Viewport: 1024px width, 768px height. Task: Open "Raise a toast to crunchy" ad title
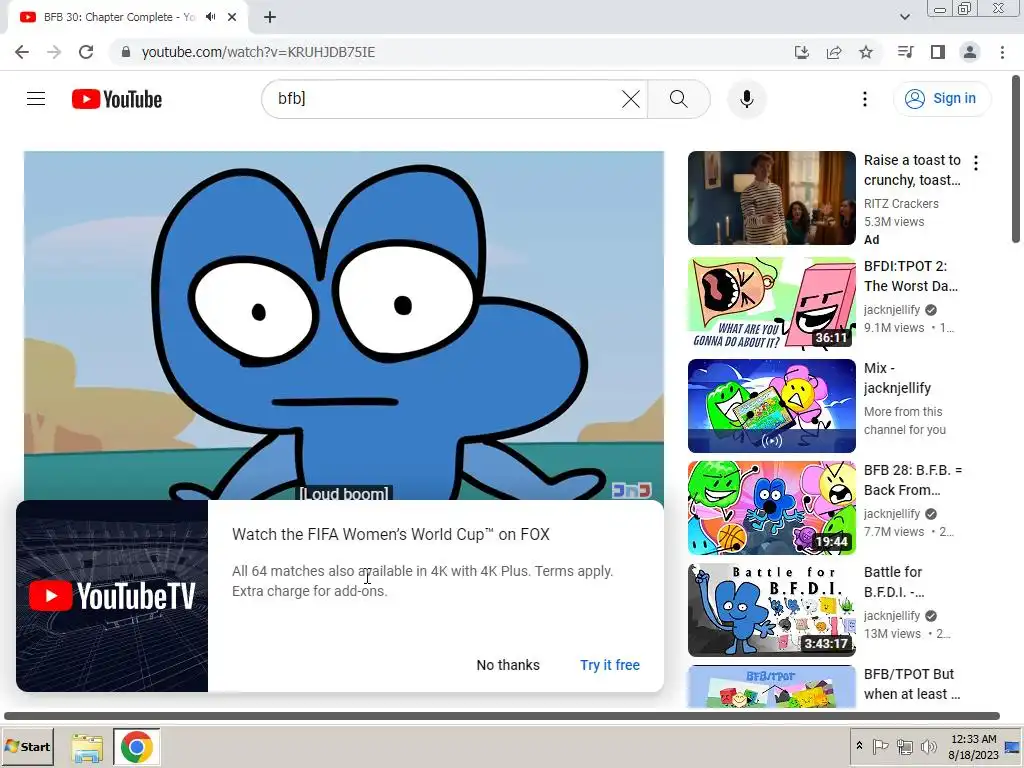pyautogui.click(x=912, y=170)
